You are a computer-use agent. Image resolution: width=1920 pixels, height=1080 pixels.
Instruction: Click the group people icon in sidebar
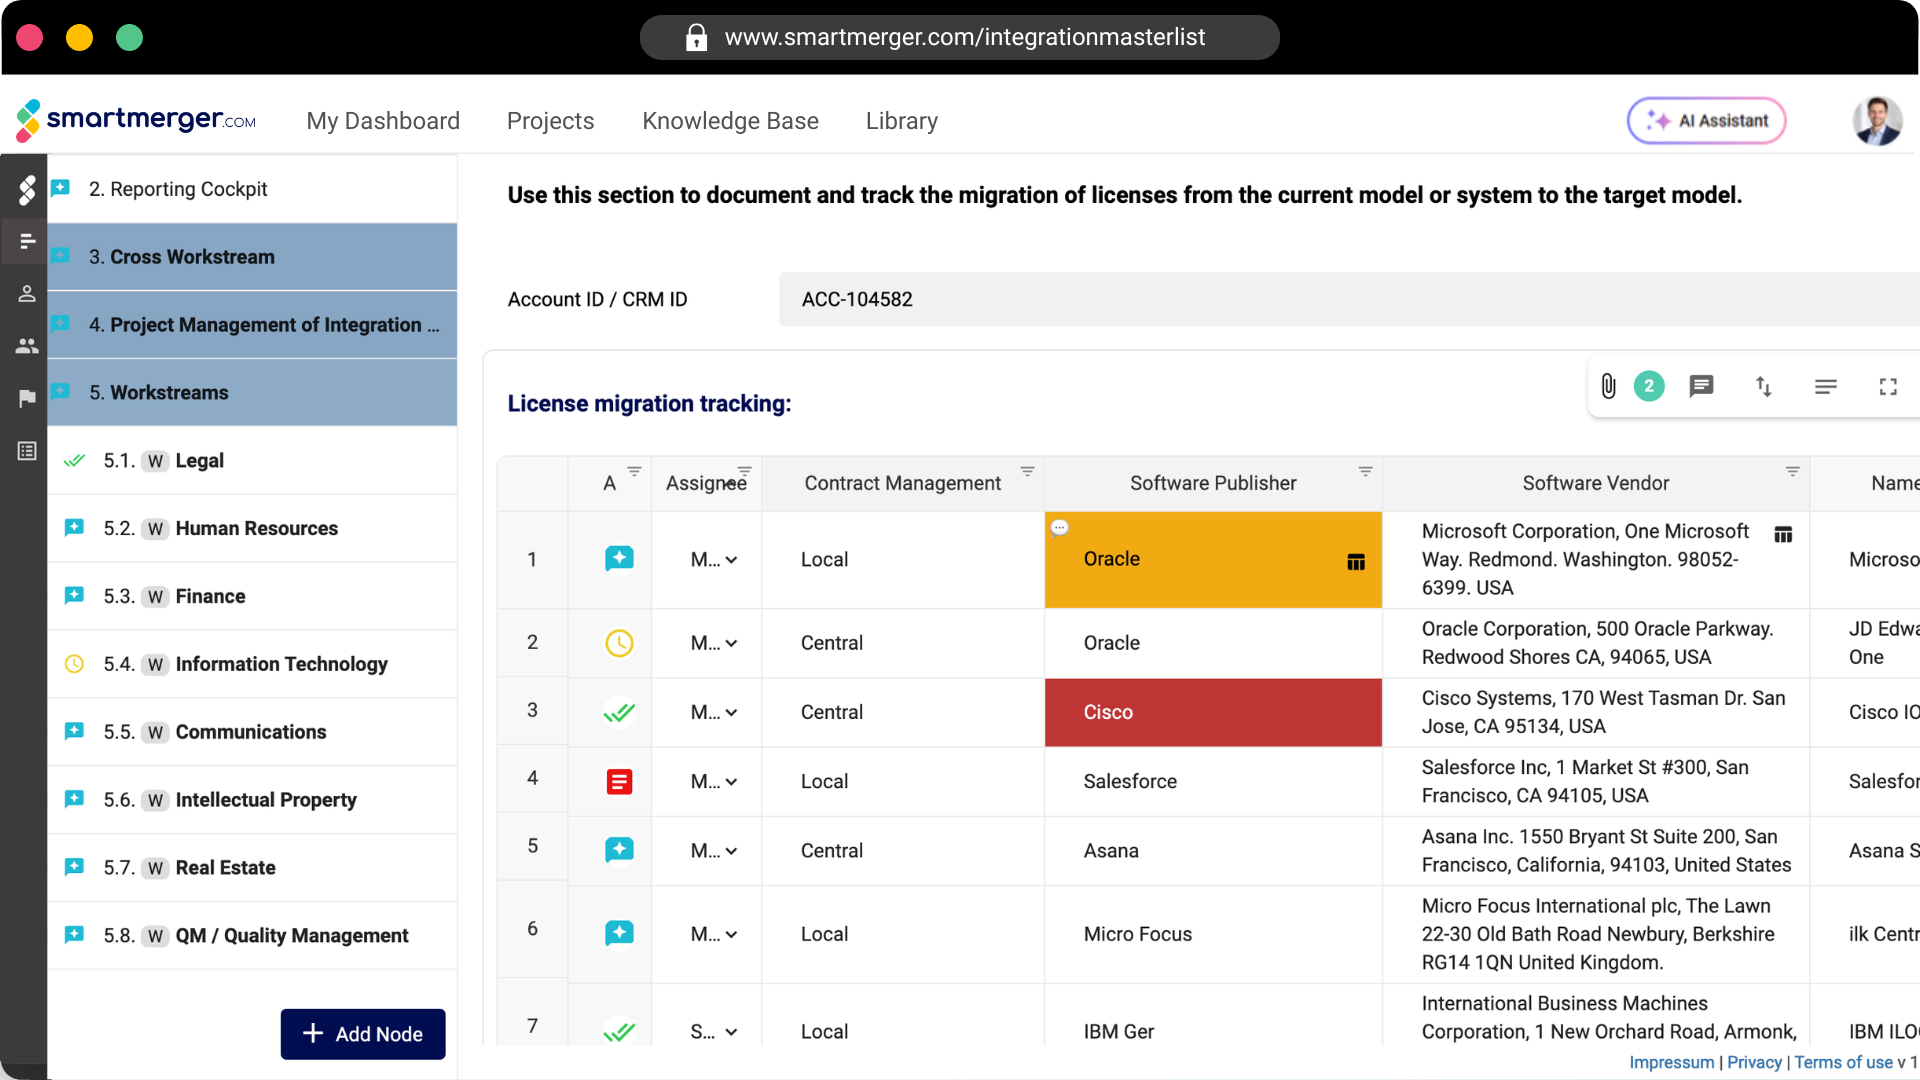[x=27, y=346]
